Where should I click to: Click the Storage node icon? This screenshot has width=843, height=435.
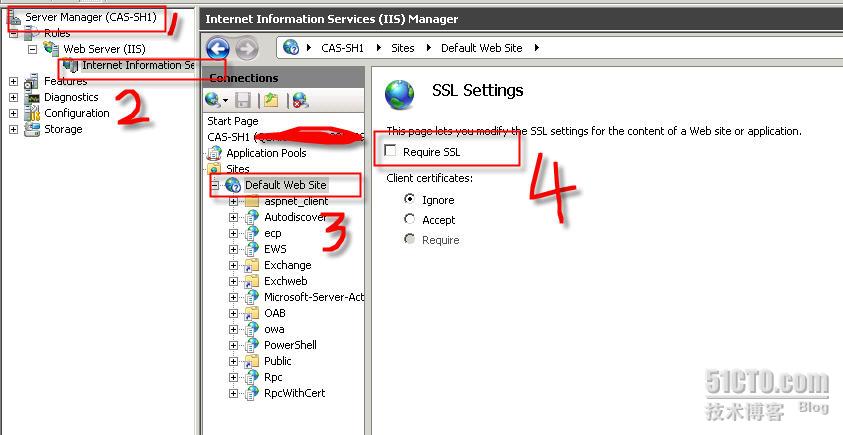click(x=32, y=129)
